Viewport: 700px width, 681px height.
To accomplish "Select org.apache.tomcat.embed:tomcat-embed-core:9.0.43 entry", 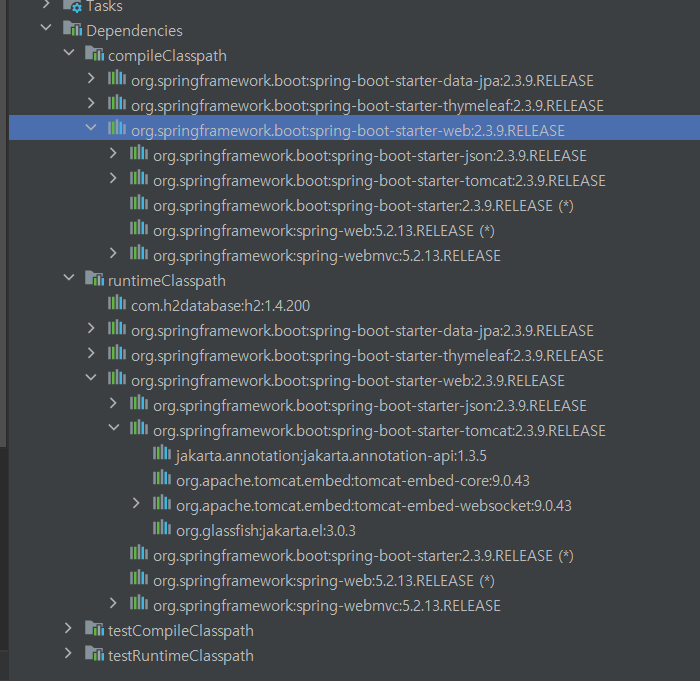I will click(353, 480).
